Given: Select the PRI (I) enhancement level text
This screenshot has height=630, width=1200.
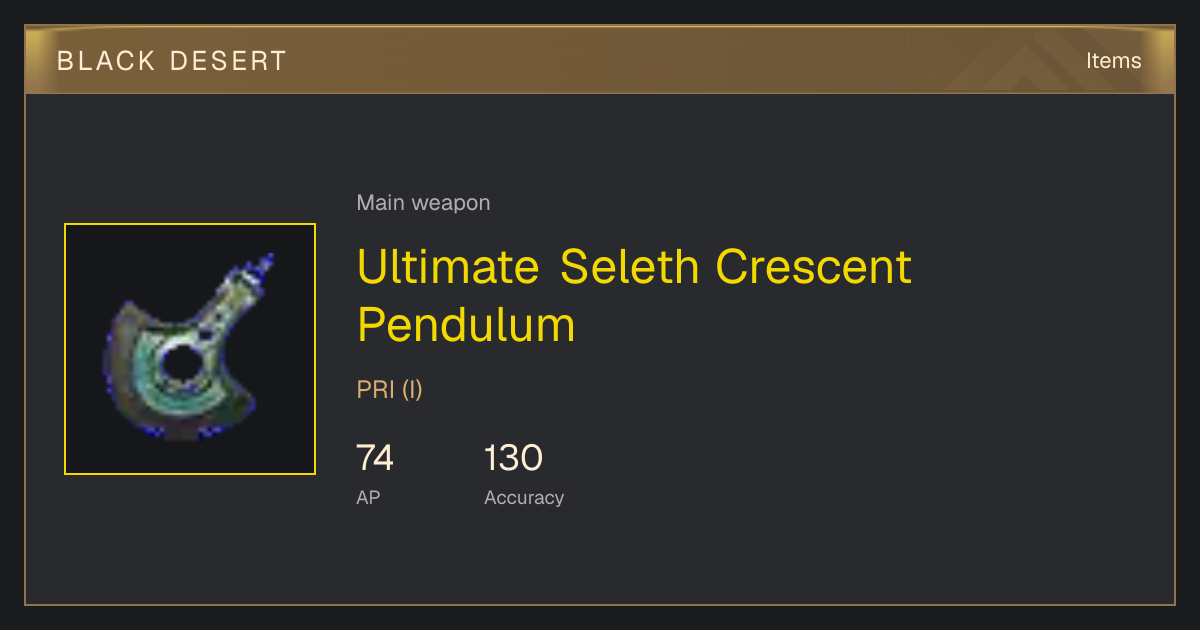Looking at the screenshot, I should pyautogui.click(x=390, y=390).
